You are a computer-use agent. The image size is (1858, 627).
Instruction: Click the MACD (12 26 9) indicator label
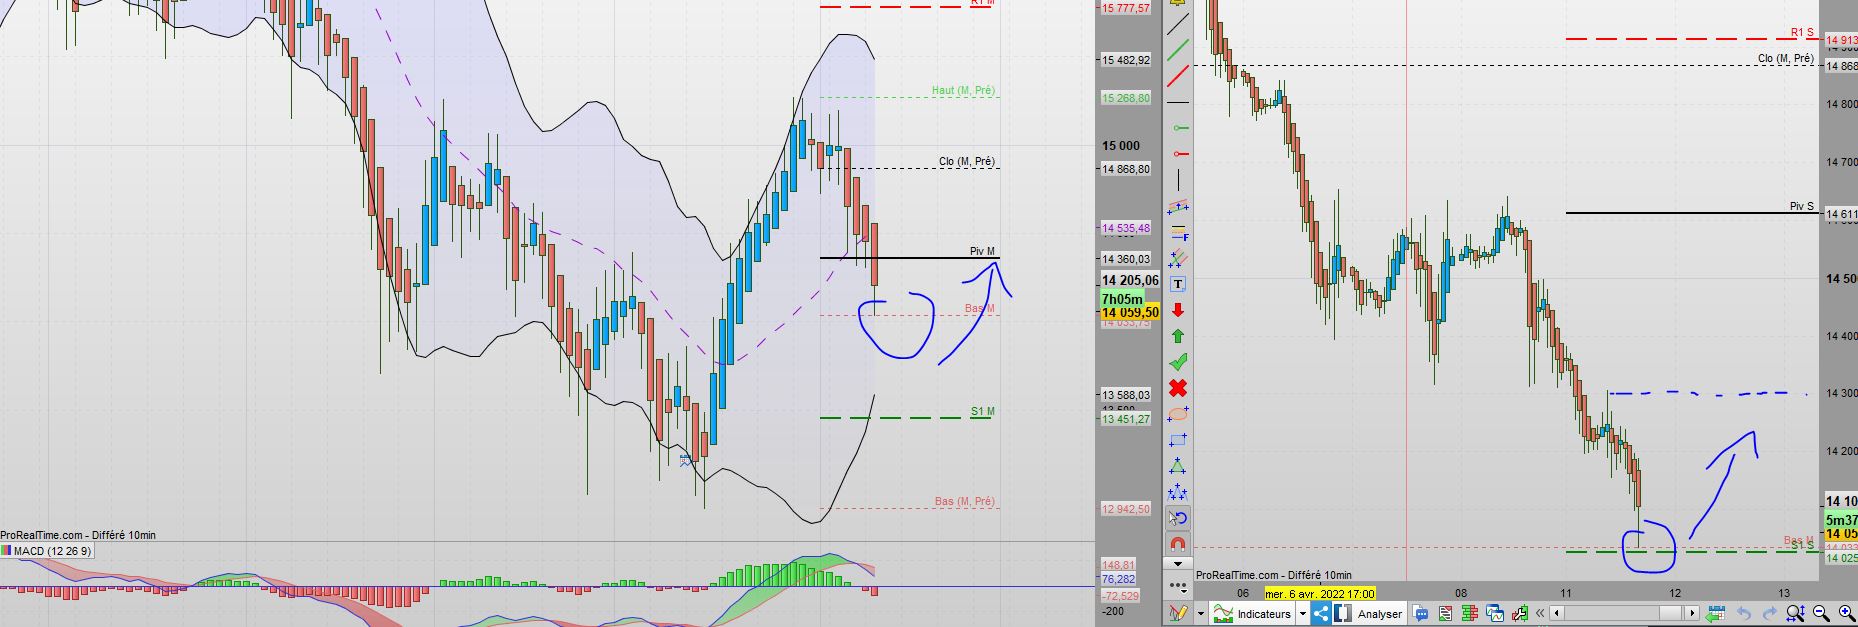click(52, 551)
